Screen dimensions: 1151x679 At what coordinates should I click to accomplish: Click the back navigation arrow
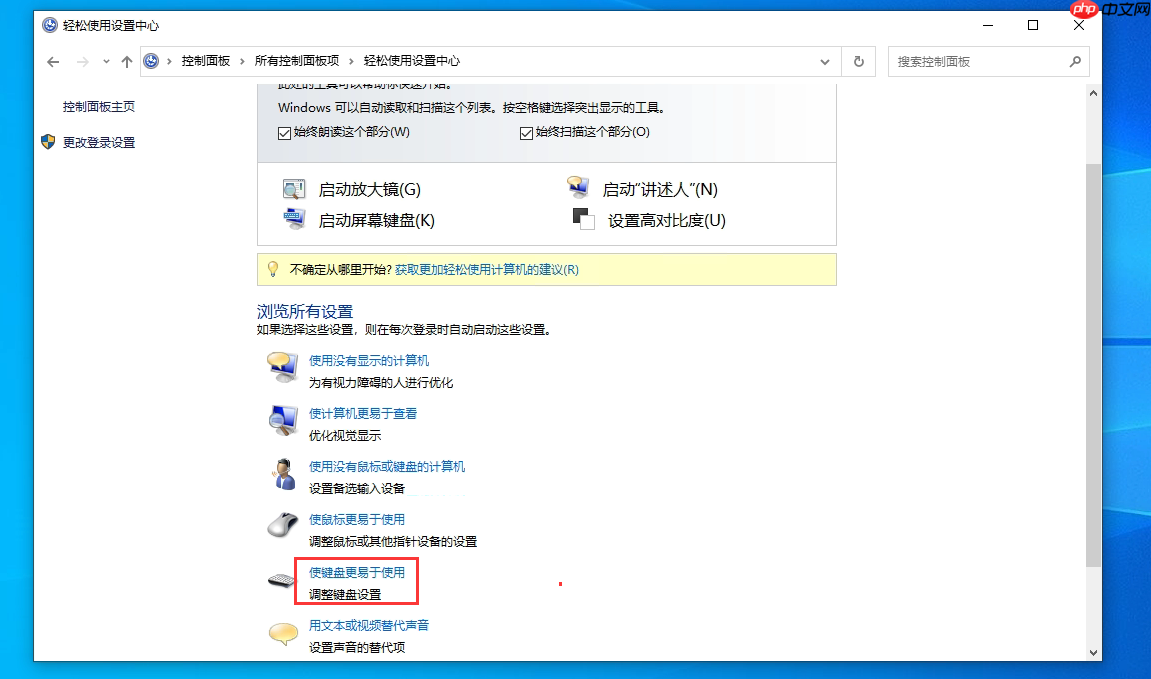click(x=53, y=61)
